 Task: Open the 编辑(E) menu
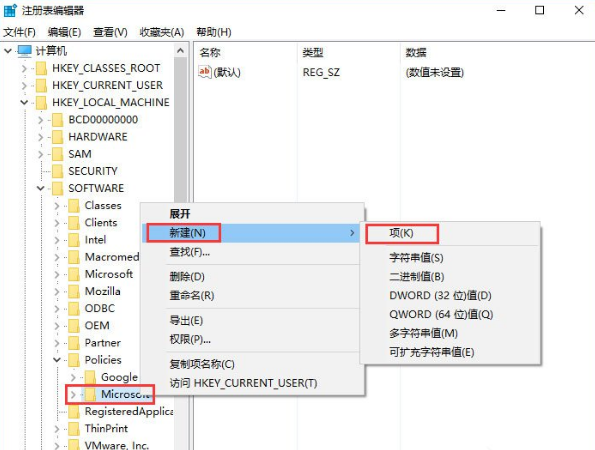(64, 32)
